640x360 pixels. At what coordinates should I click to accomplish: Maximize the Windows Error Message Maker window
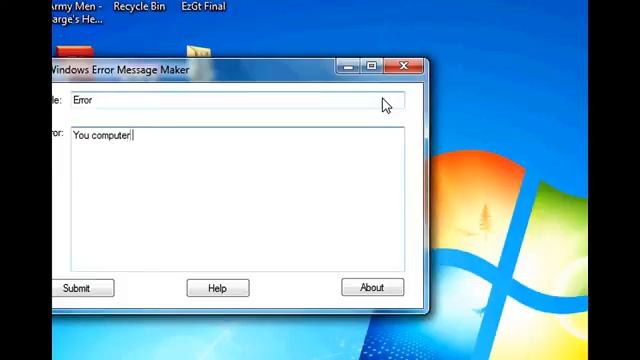371,66
